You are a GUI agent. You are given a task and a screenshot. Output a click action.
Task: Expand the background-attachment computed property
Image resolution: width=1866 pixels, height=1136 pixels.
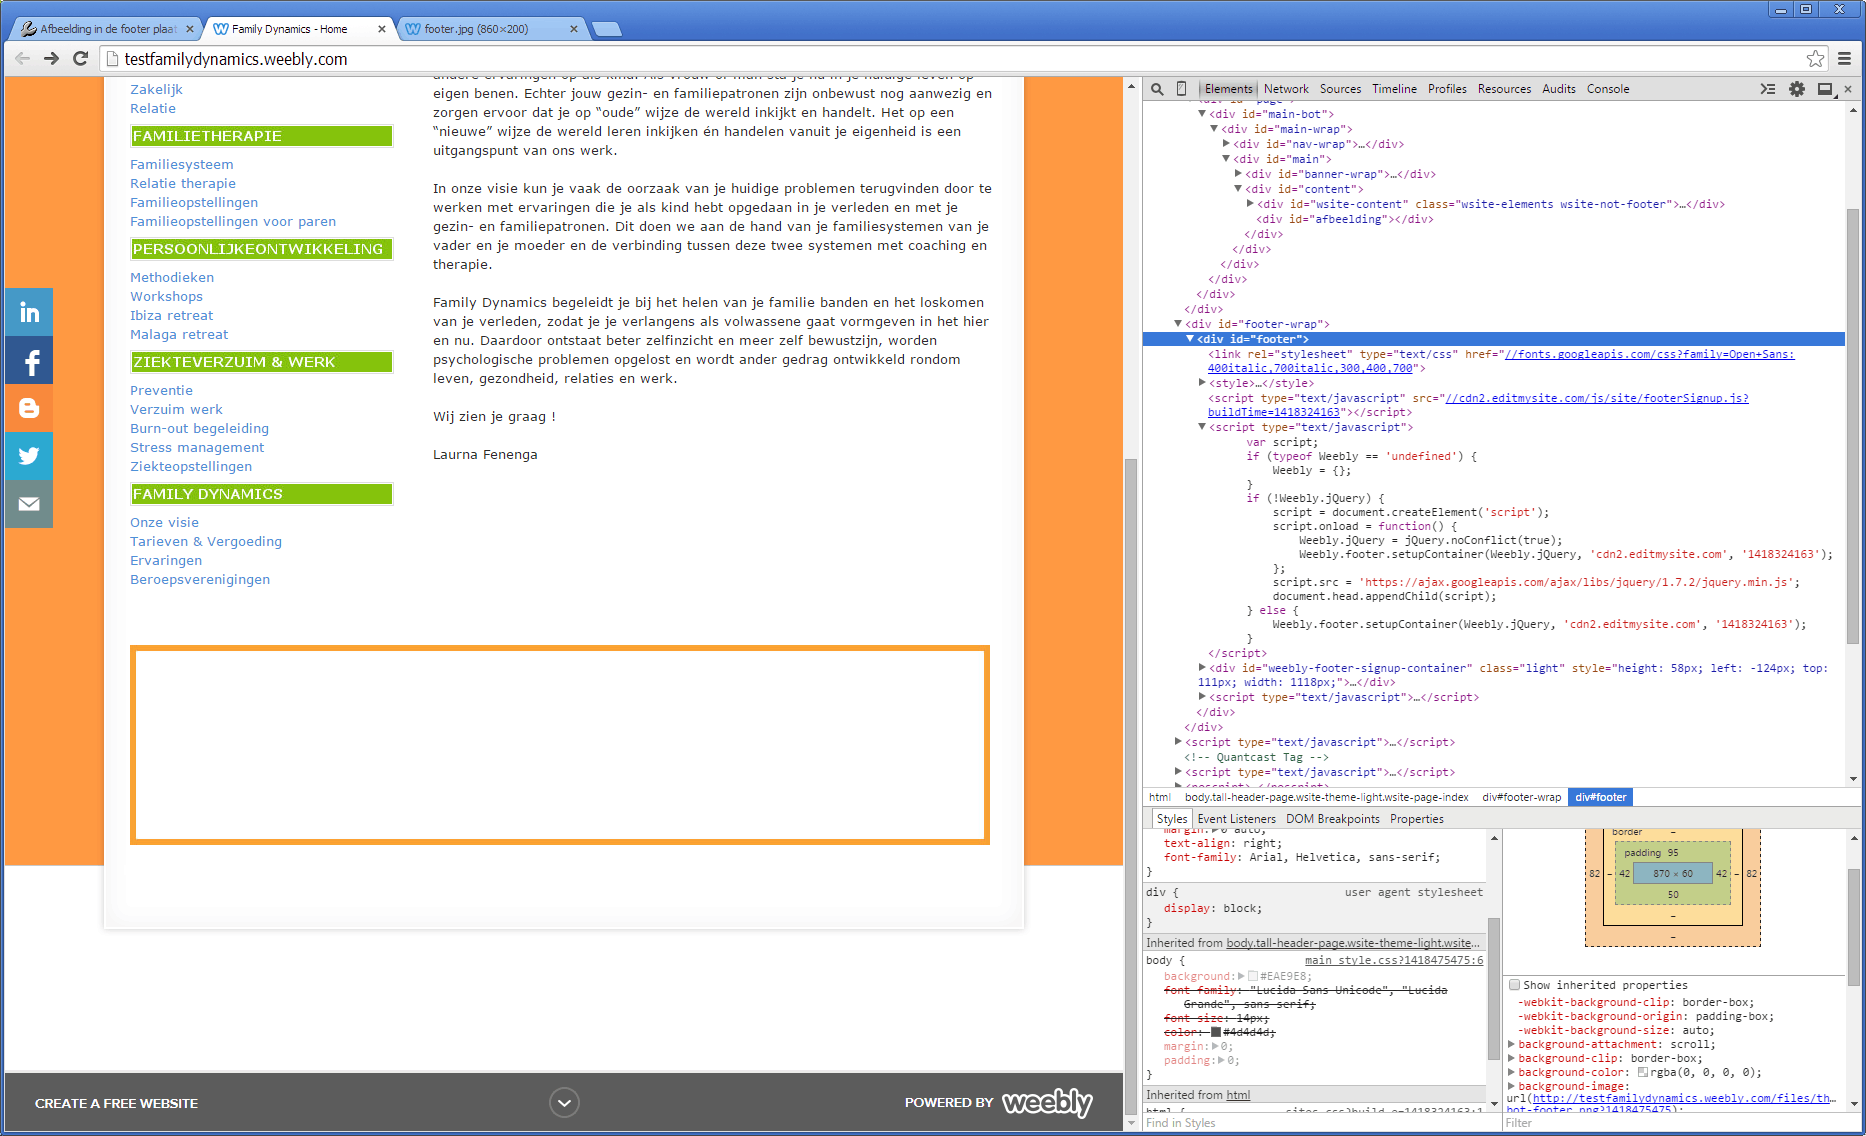tap(1512, 1044)
